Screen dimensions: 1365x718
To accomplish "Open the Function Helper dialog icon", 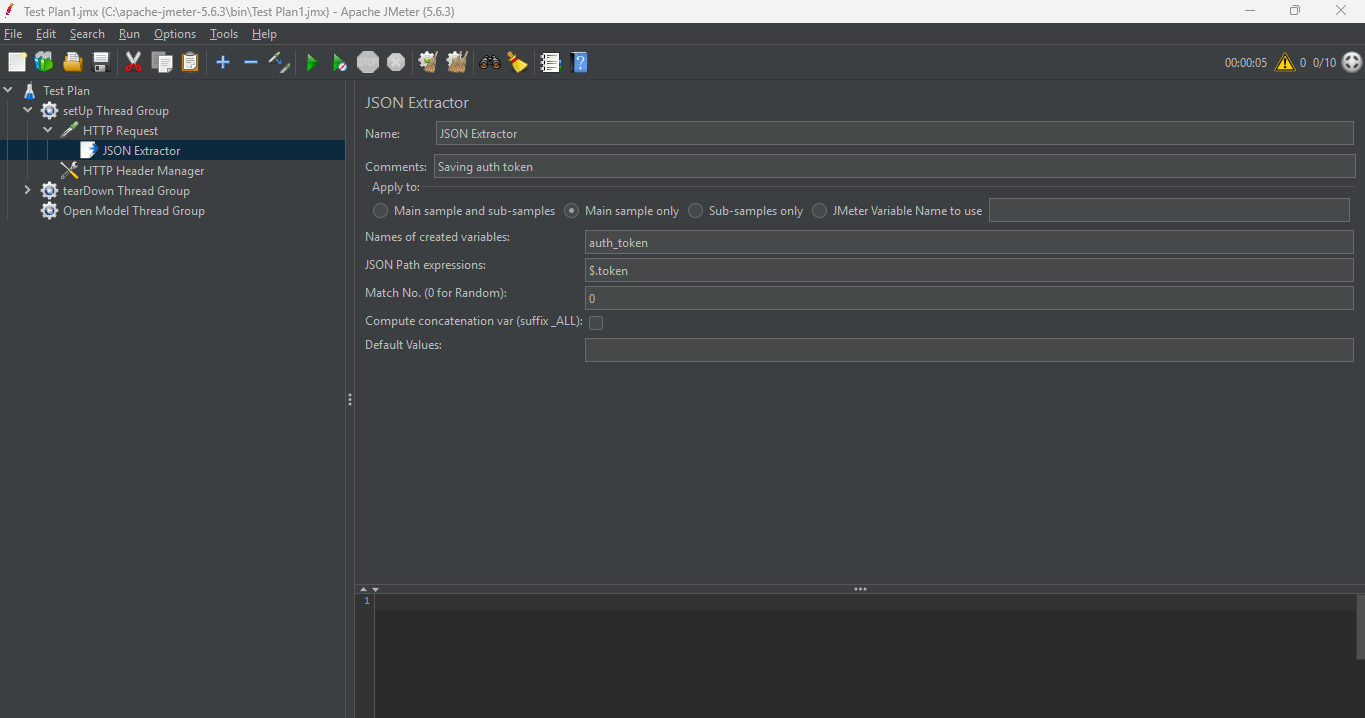I will tap(550, 62).
